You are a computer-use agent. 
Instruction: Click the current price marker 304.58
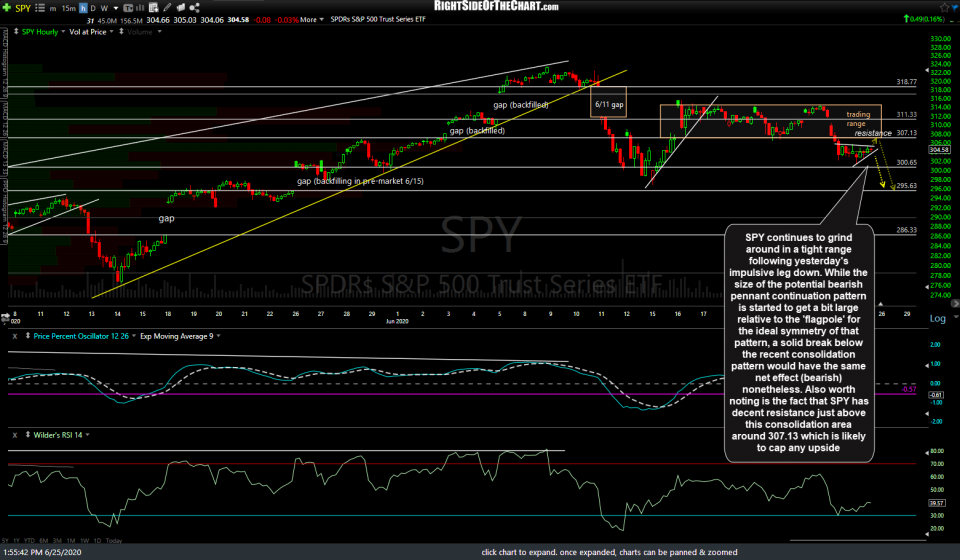(939, 150)
